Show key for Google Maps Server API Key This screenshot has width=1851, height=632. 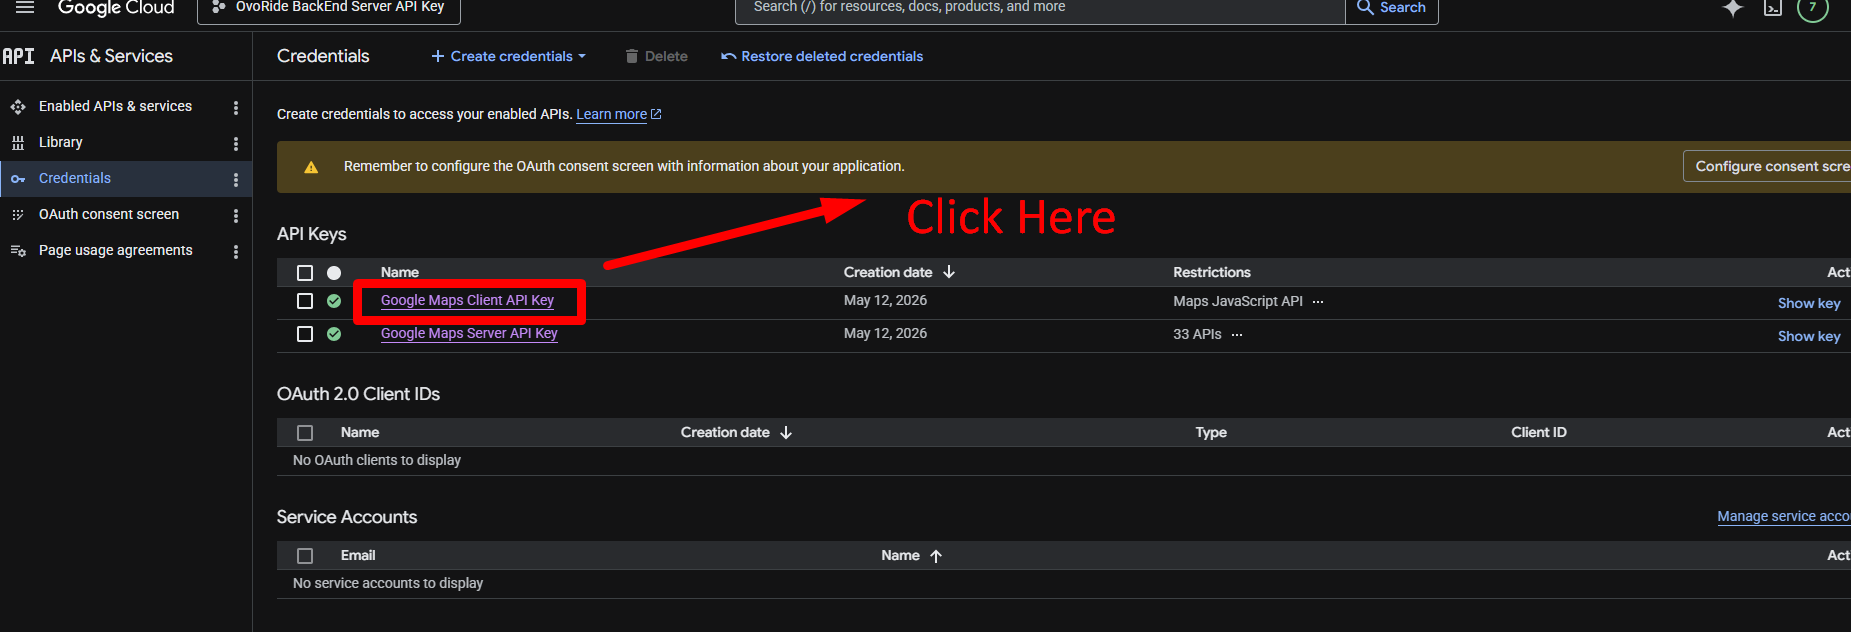click(1809, 336)
